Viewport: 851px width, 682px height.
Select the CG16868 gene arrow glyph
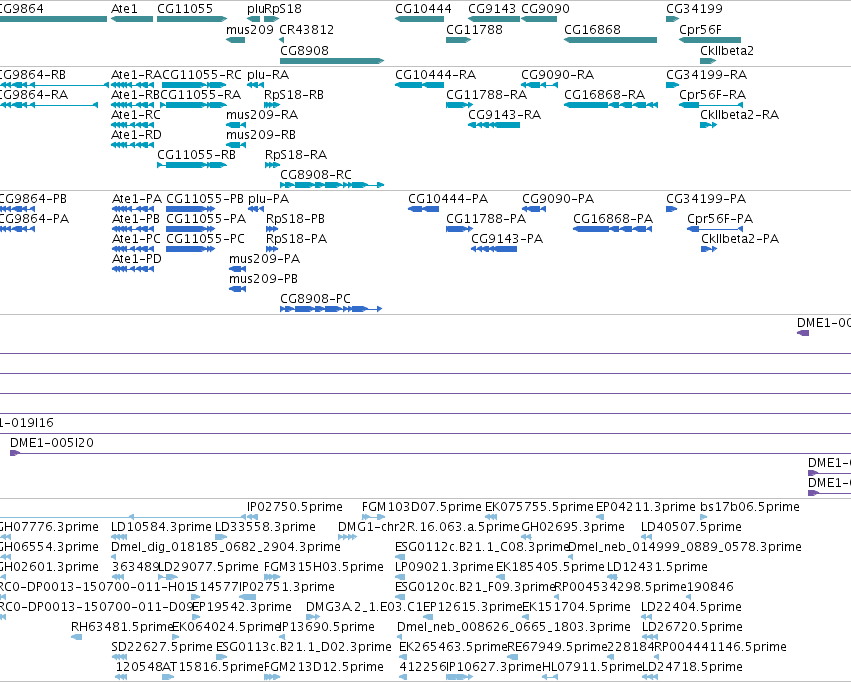[x=611, y=40]
